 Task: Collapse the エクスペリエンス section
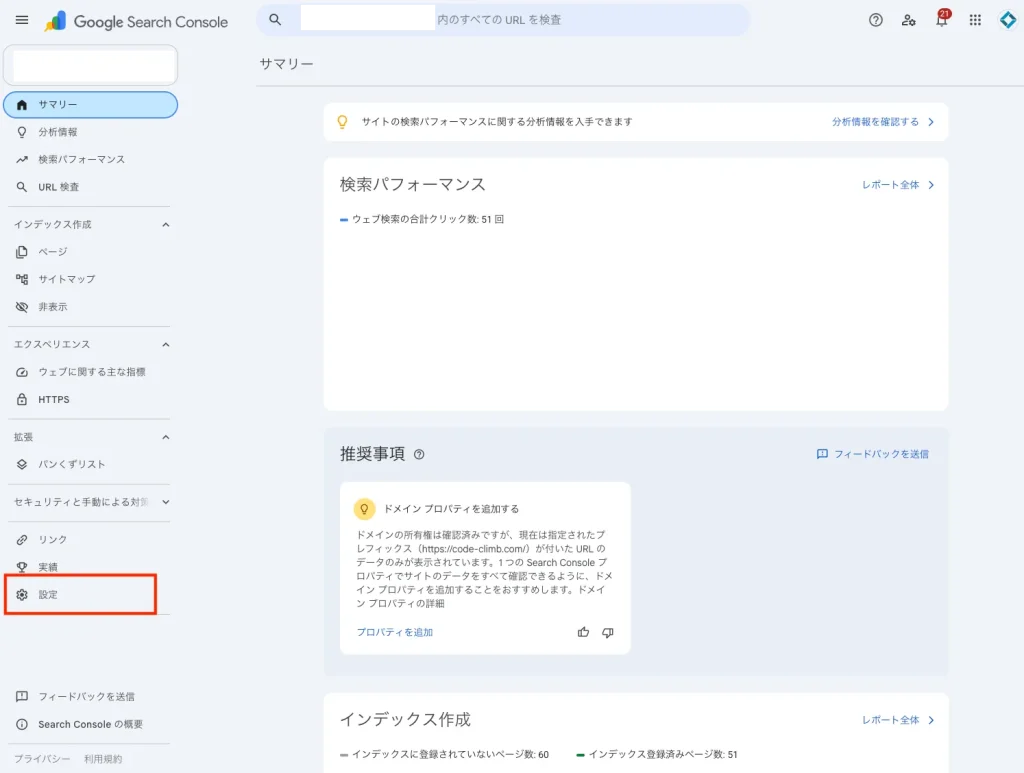point(166,345)
